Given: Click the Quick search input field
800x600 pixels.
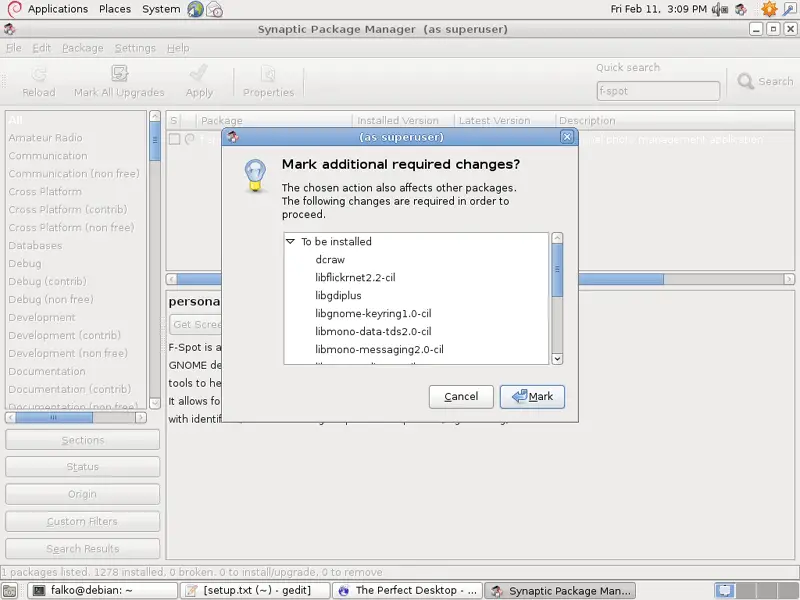Looking at the screenshot, I should point(658,91).
